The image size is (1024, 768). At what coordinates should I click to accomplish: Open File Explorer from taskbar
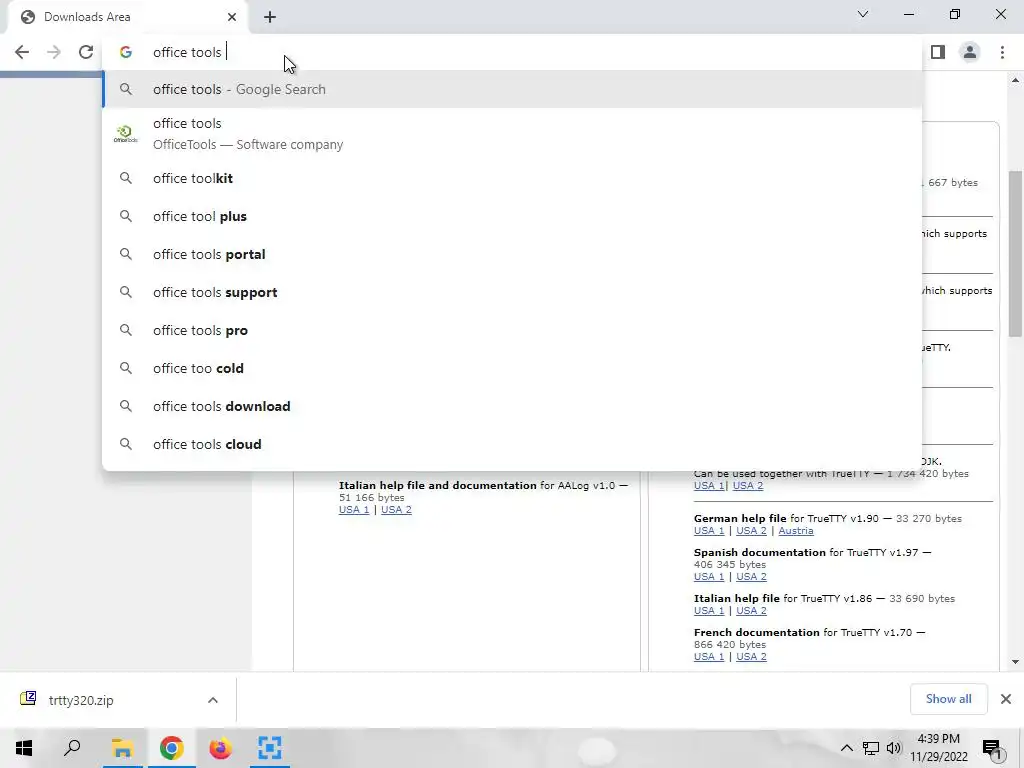click(x=122, y=748)
